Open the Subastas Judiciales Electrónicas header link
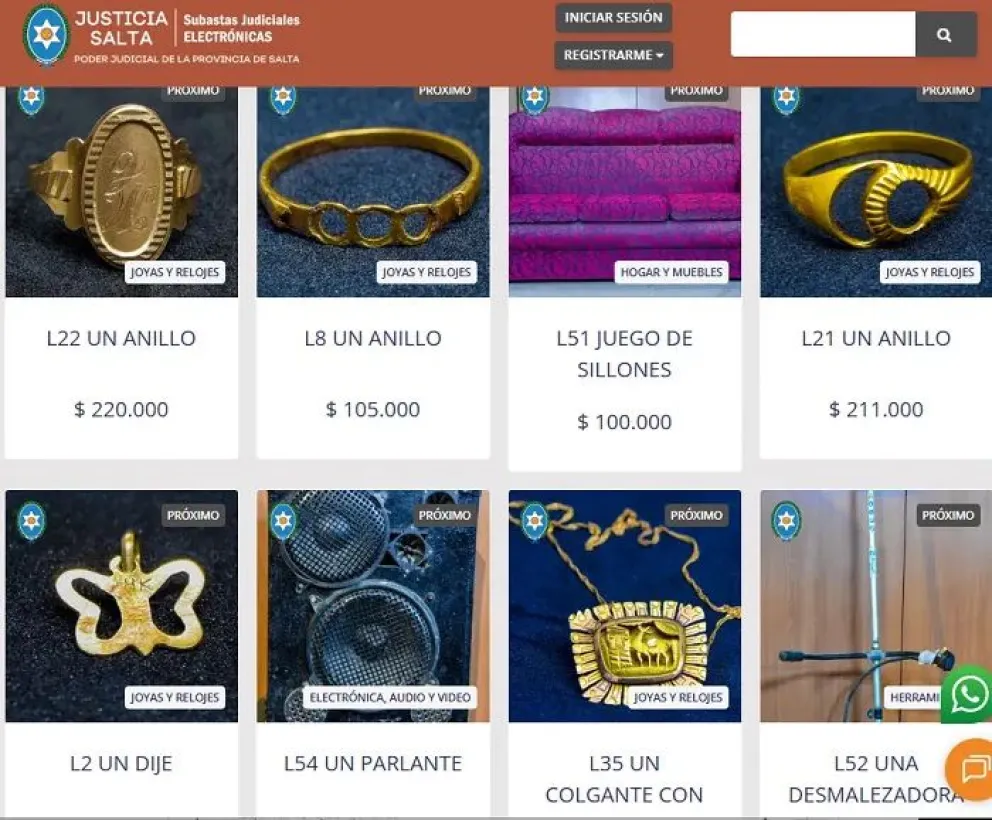Viewport: 992px width, 820px height. pos(242,28)
